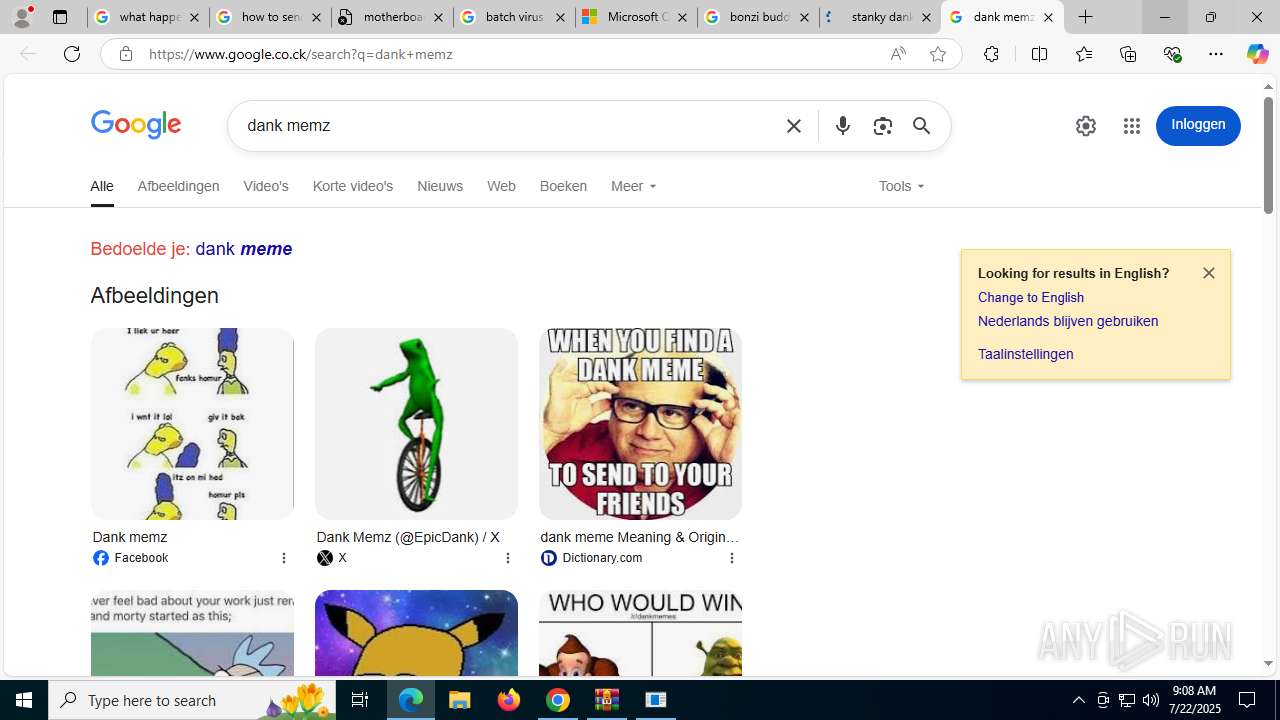Image resolution: width=1280 pixels, height=720 pixels.
Task: Open Taalinstellingen link
Action: tap(1026, 354)
